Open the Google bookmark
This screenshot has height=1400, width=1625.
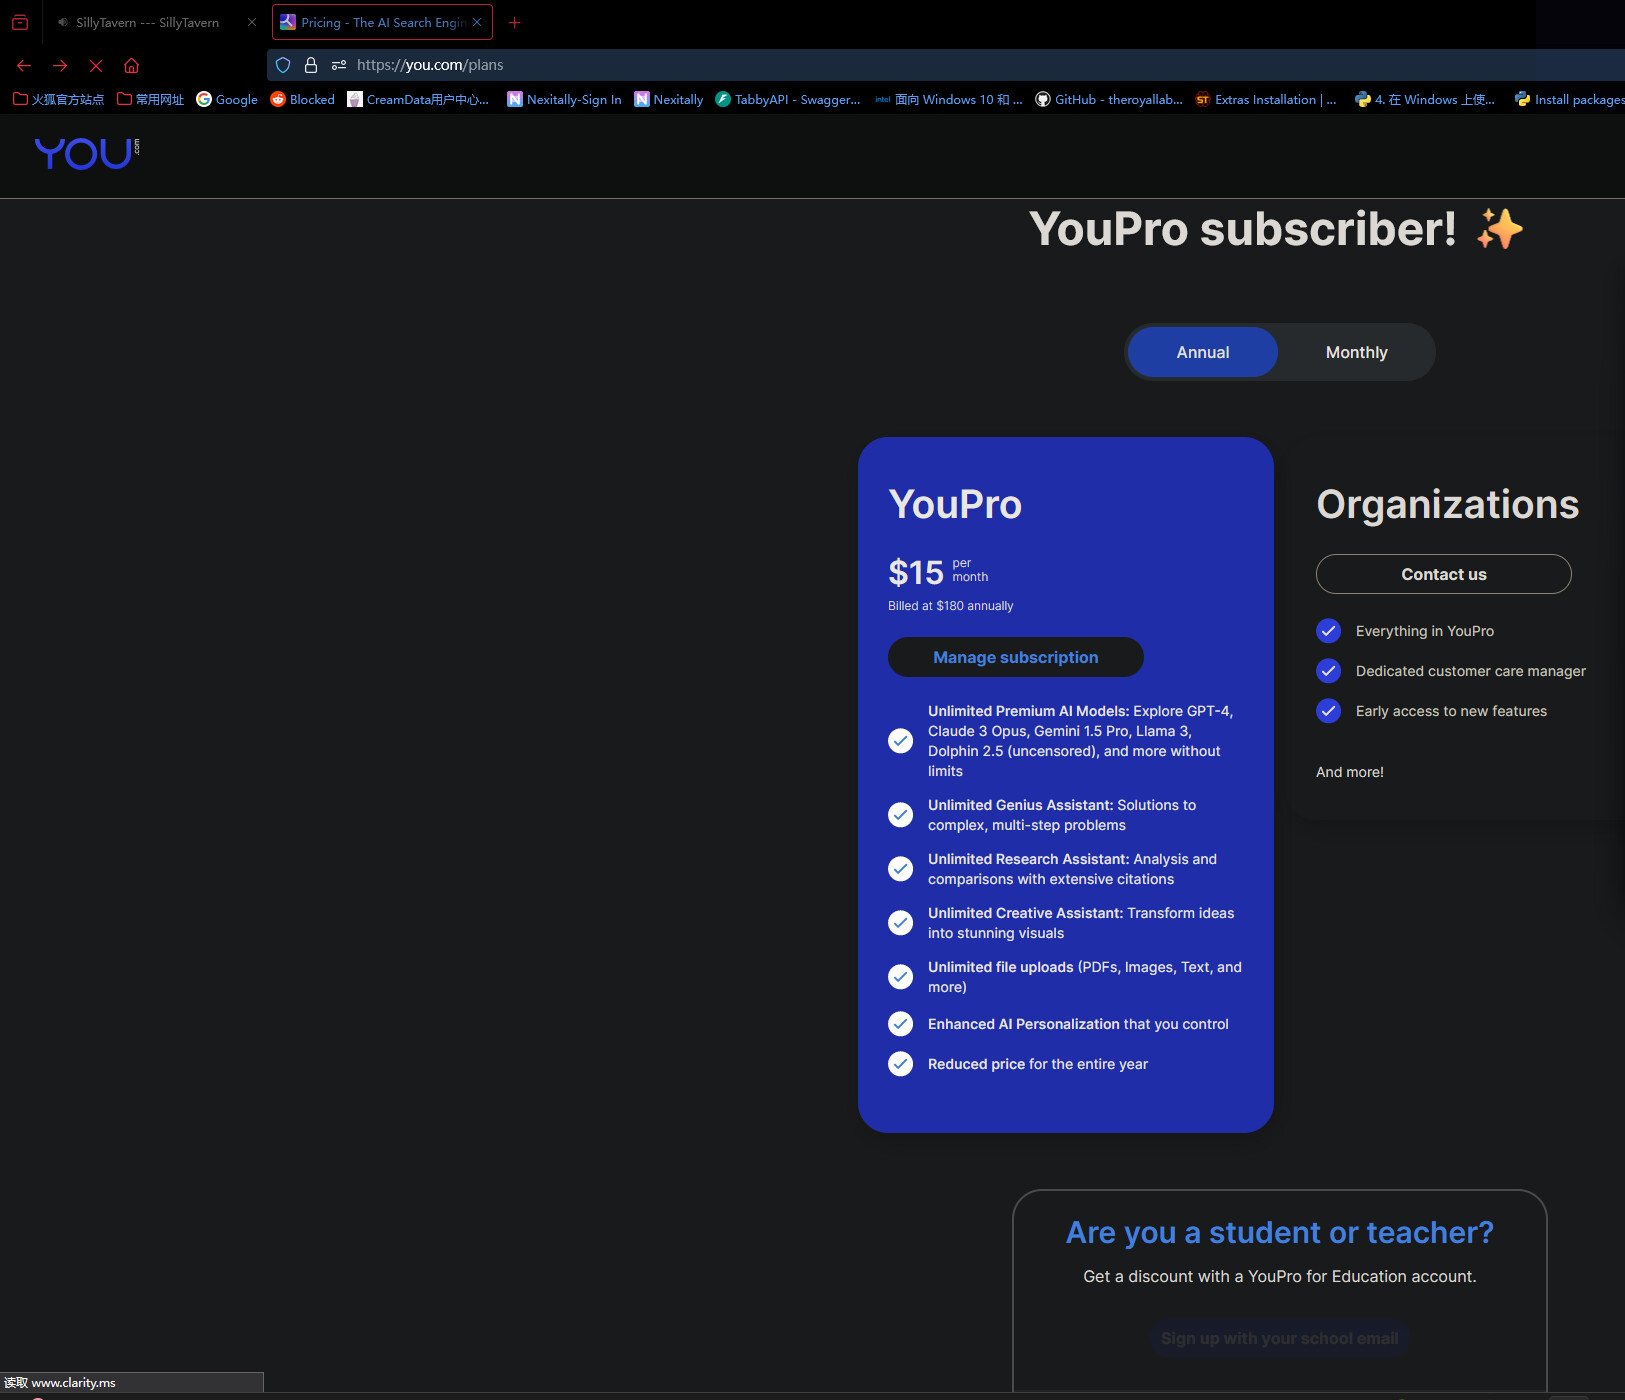point(227,99)
